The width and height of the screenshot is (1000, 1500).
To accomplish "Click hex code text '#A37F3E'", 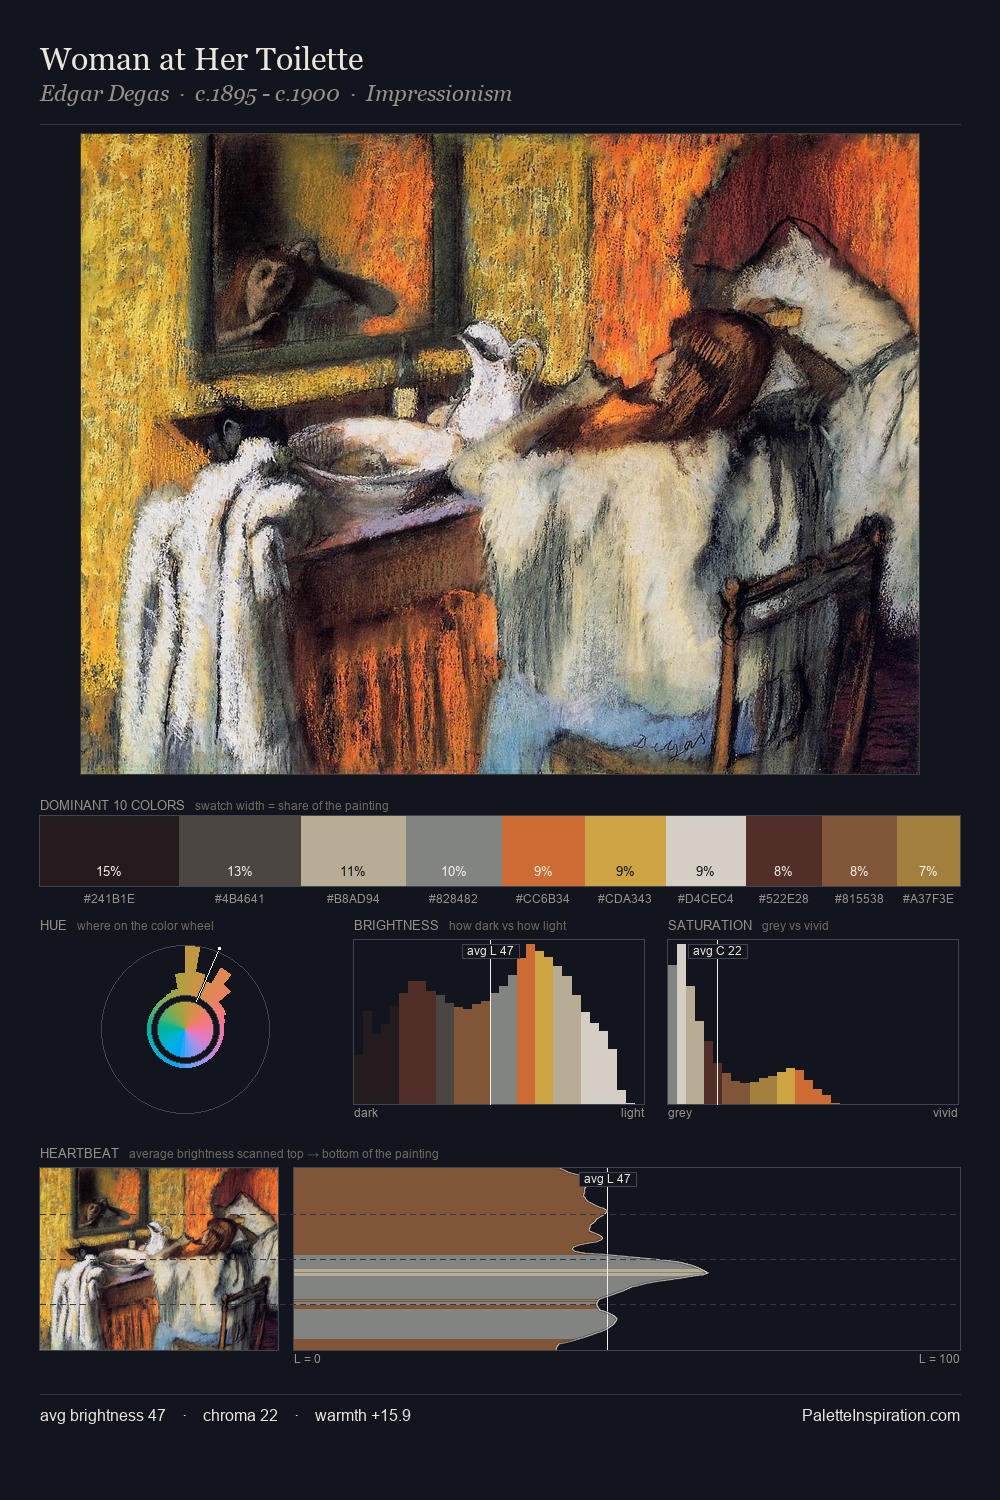I will 928,898.
